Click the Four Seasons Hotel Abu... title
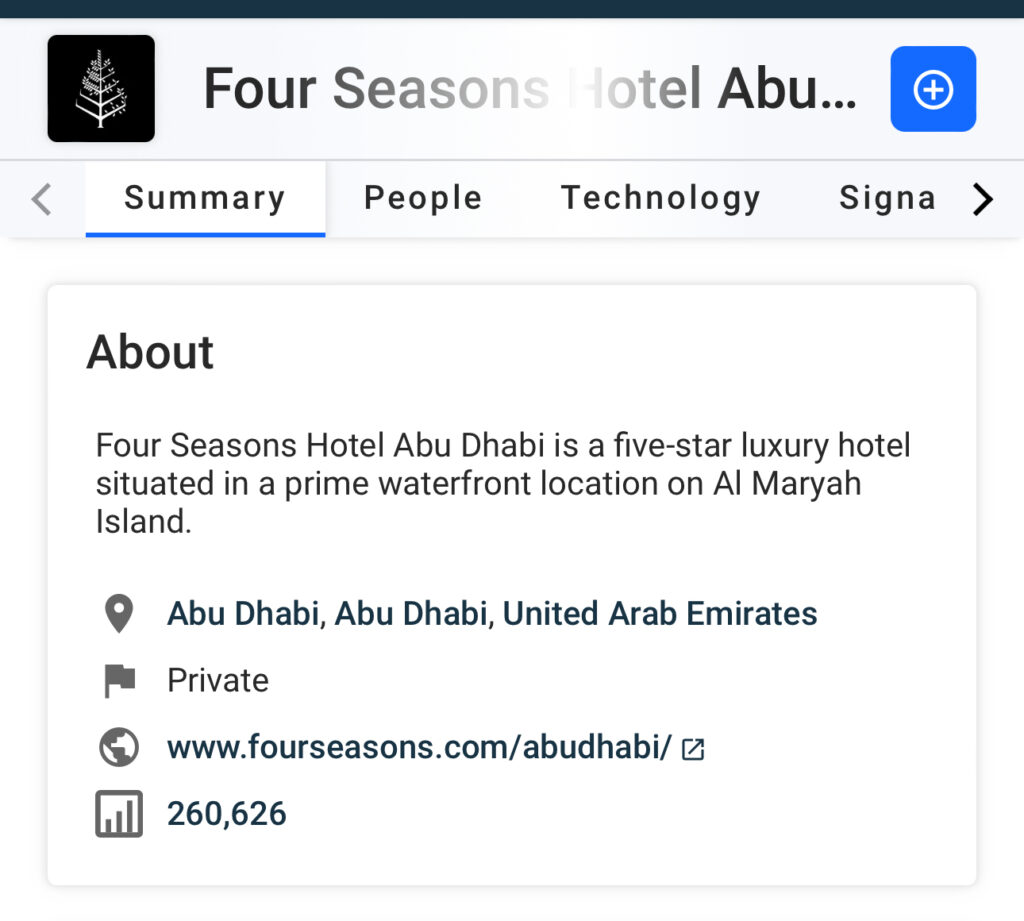 point(530,89)
